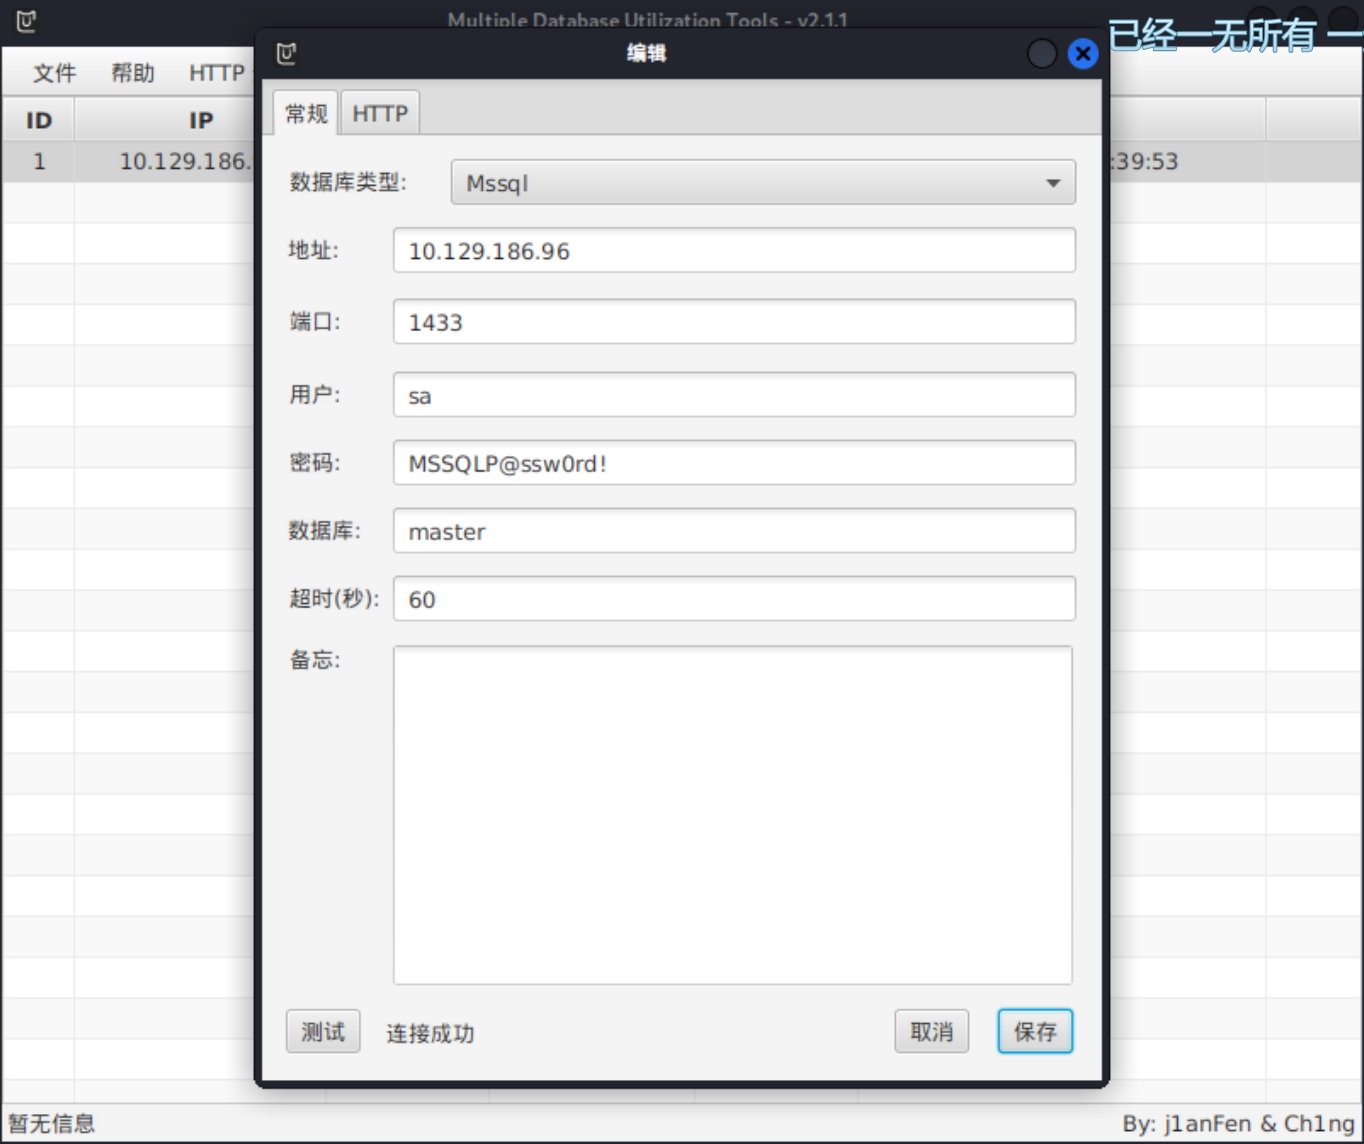Focus the 地址 address field
The width and height of the screenshot is (1364, 1144).
coord(734,251)
